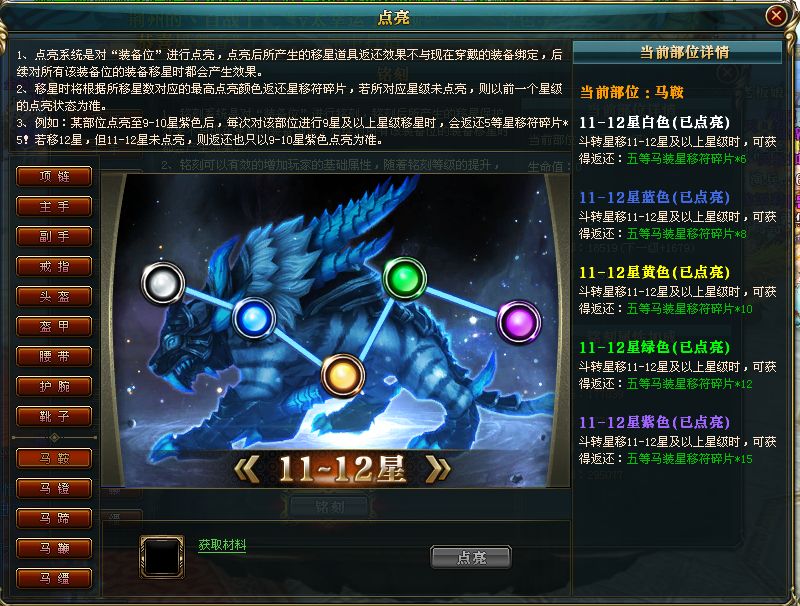The image size is (800, 606).
Task: Select the green star orb
Action: (405, 279)
